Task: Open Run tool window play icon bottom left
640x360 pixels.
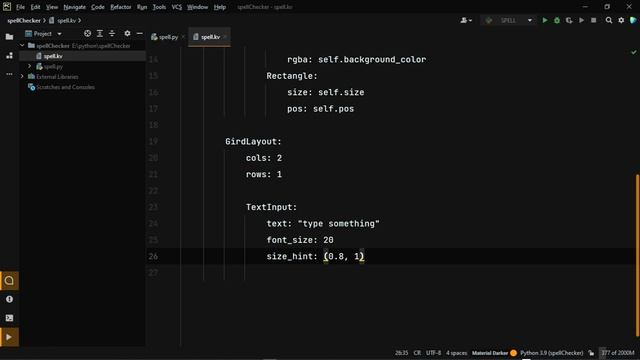Action: click(9, 337)
